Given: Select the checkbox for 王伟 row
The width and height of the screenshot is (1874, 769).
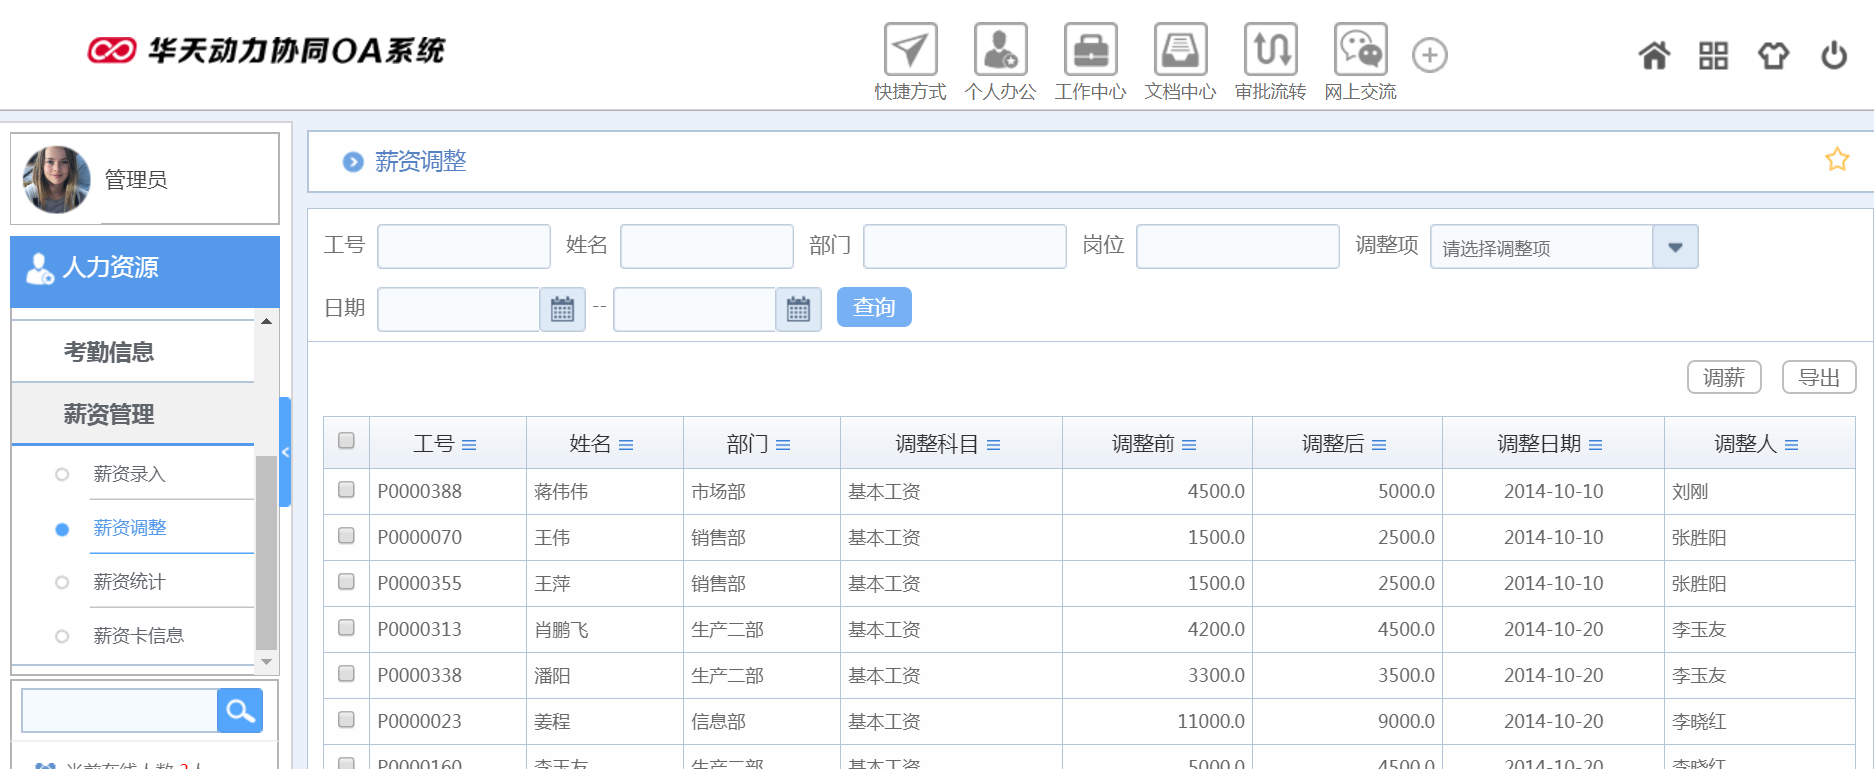Looking at the screenshot, I should point(346,536).
